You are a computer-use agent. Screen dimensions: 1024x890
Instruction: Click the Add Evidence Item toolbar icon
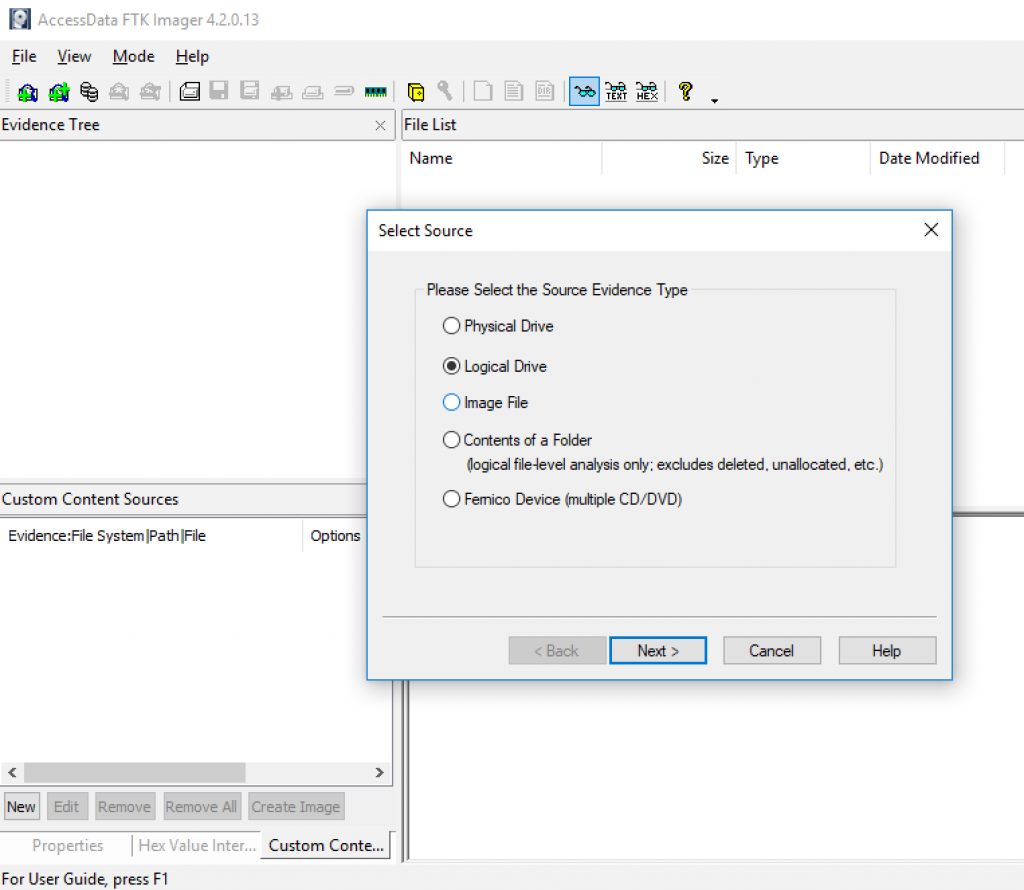pyautogui.click(x=27, y=92)
